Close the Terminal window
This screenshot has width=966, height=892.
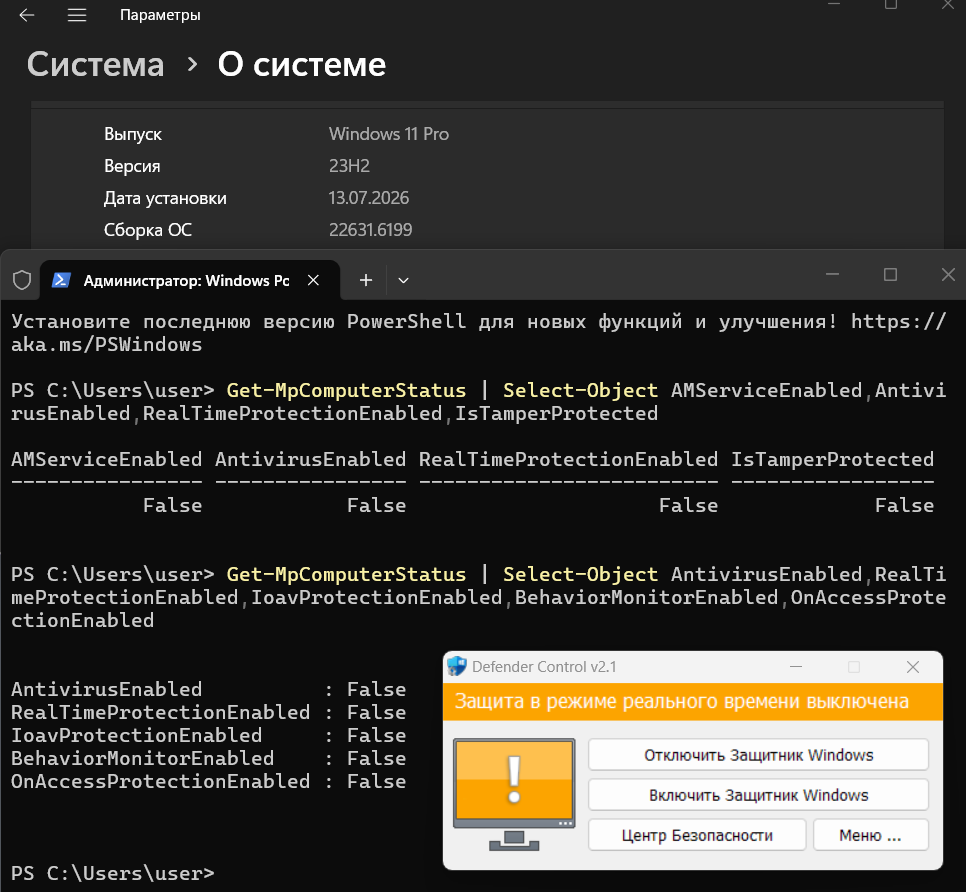[x=948, y=274]
